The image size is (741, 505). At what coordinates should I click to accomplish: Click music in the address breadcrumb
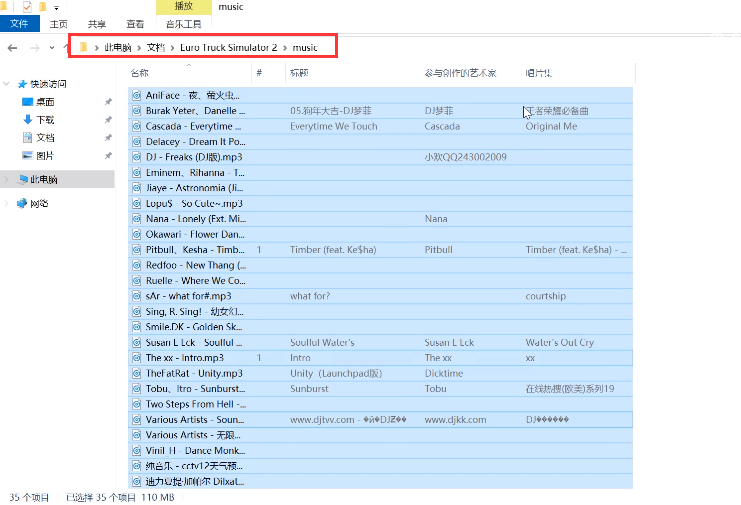(305, 47)
